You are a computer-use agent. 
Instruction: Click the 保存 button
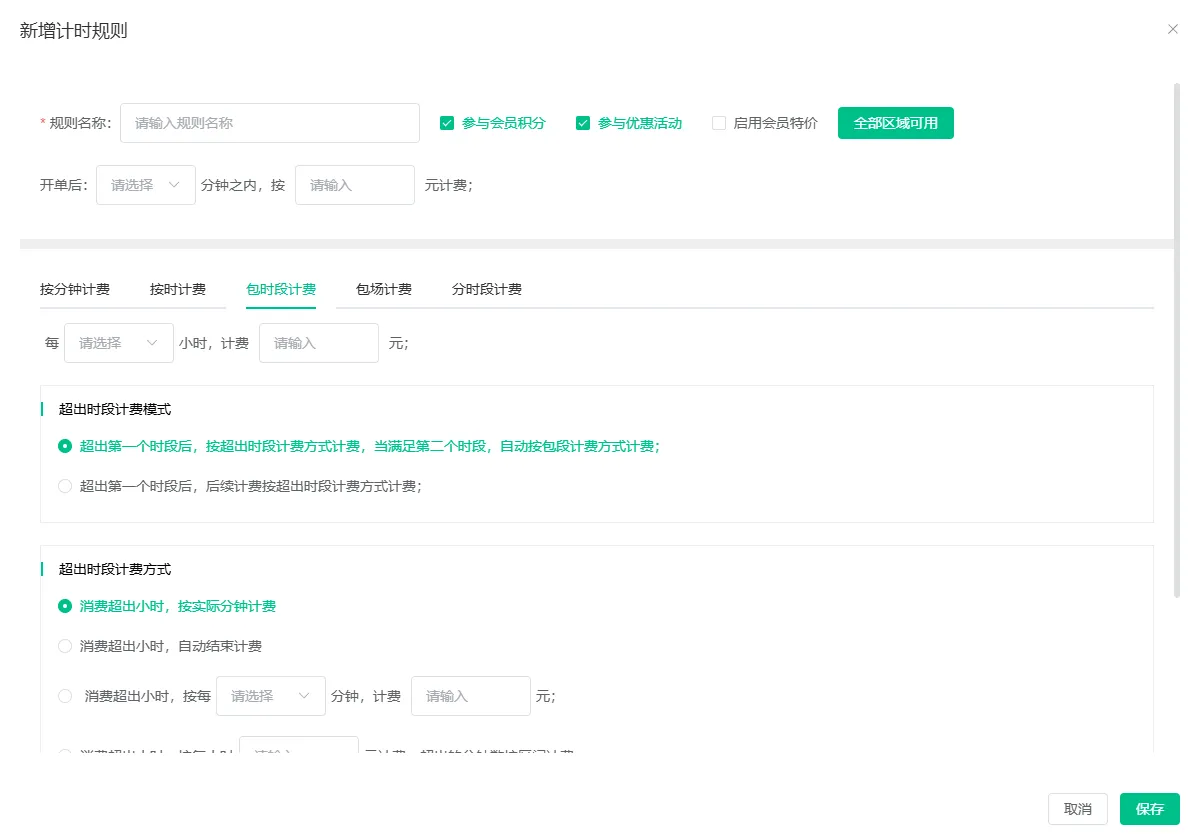tap(1149, 809)
